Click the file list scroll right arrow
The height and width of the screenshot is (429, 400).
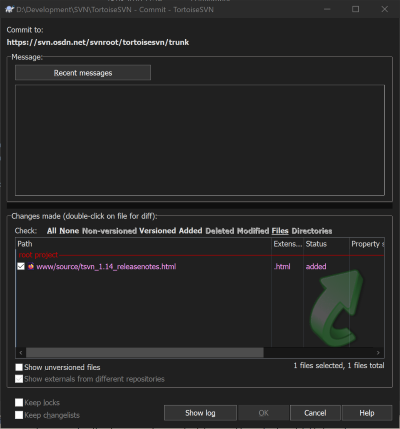point(378,352)
